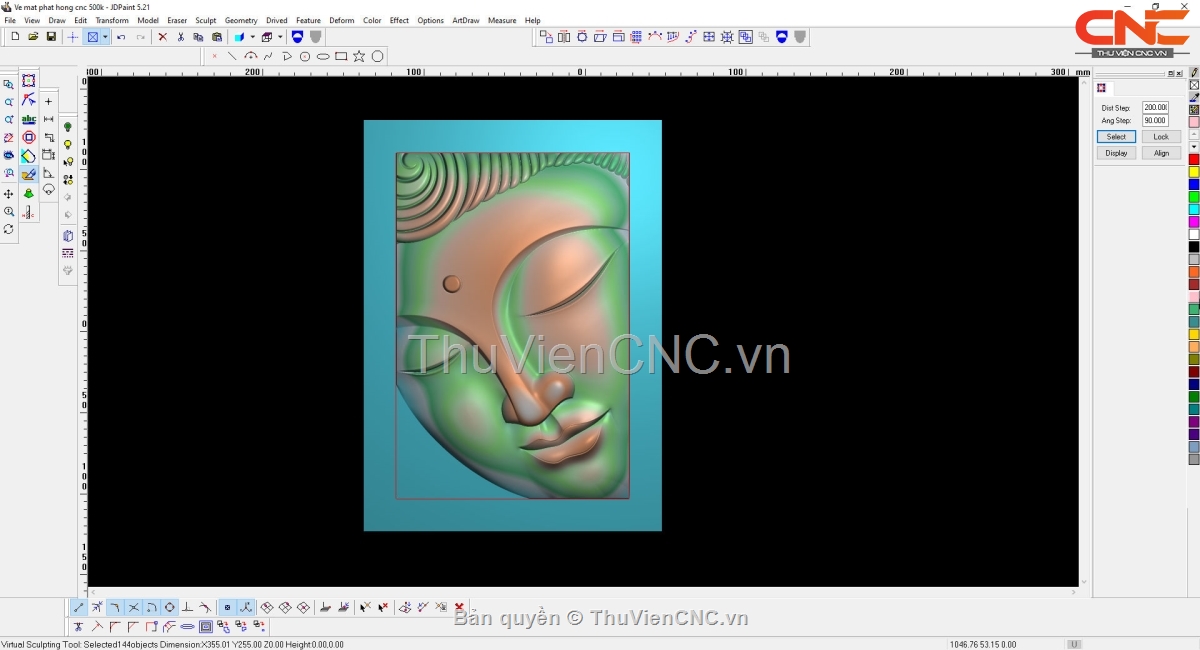The height and width of the screenshot is (650, 1200).
Task: Expand the wireframe box view dropdown
Action: (280, 37)
